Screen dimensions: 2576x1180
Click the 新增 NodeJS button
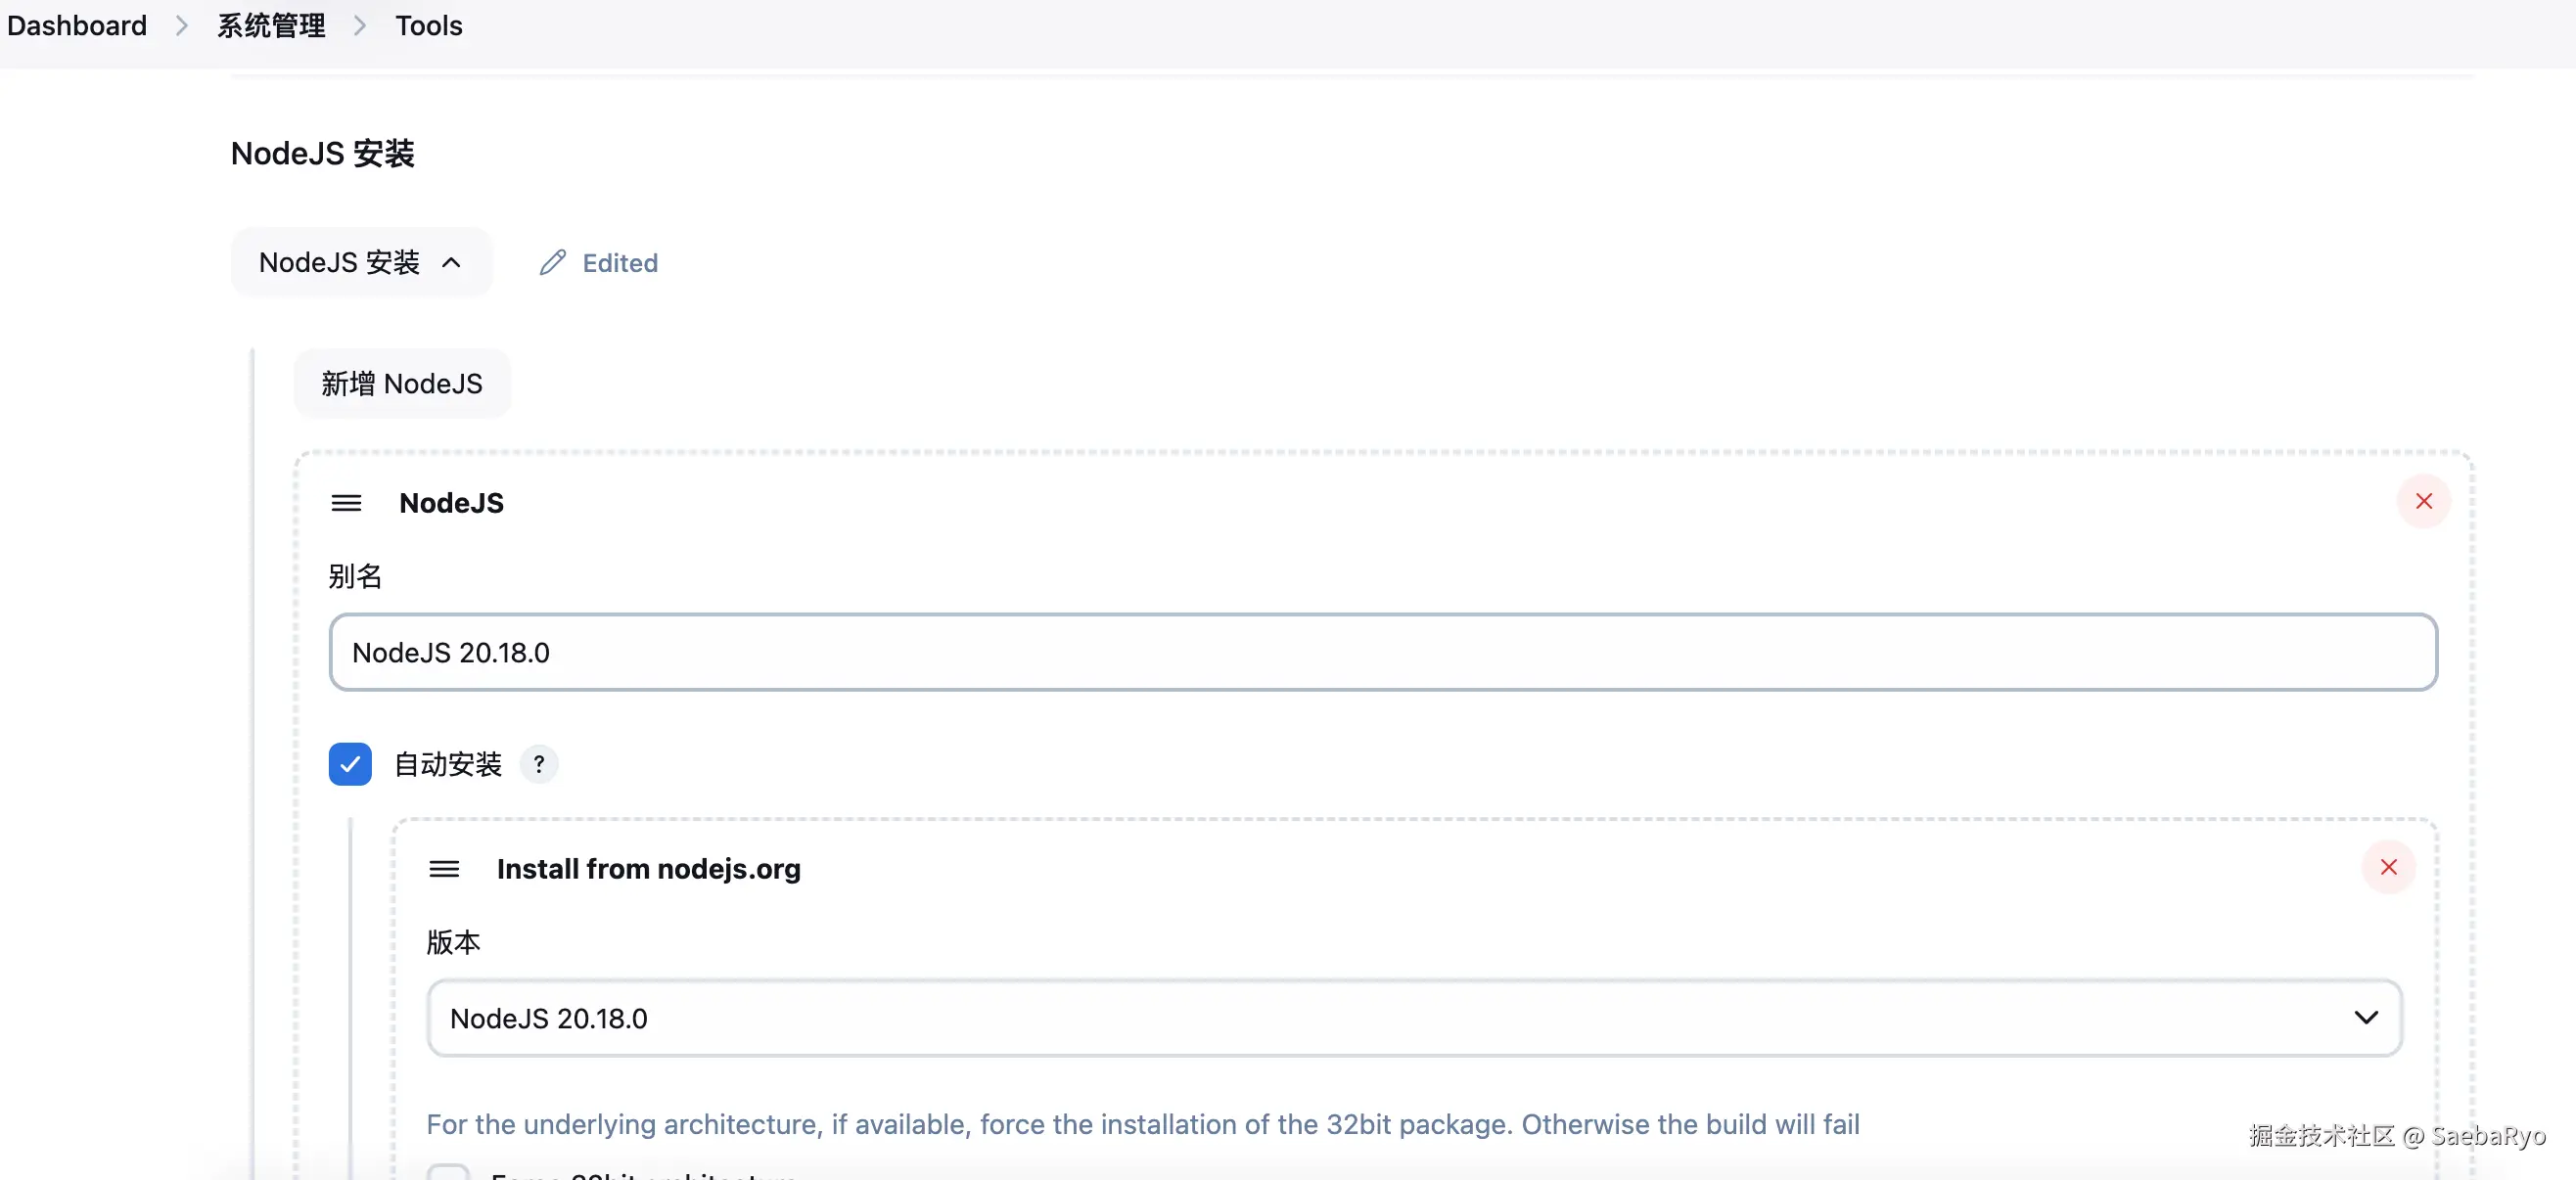pos(402,384)
